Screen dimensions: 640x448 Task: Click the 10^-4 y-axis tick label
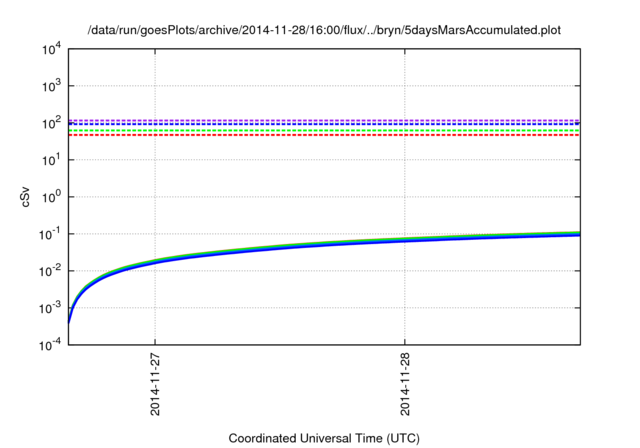click(50, 345)
